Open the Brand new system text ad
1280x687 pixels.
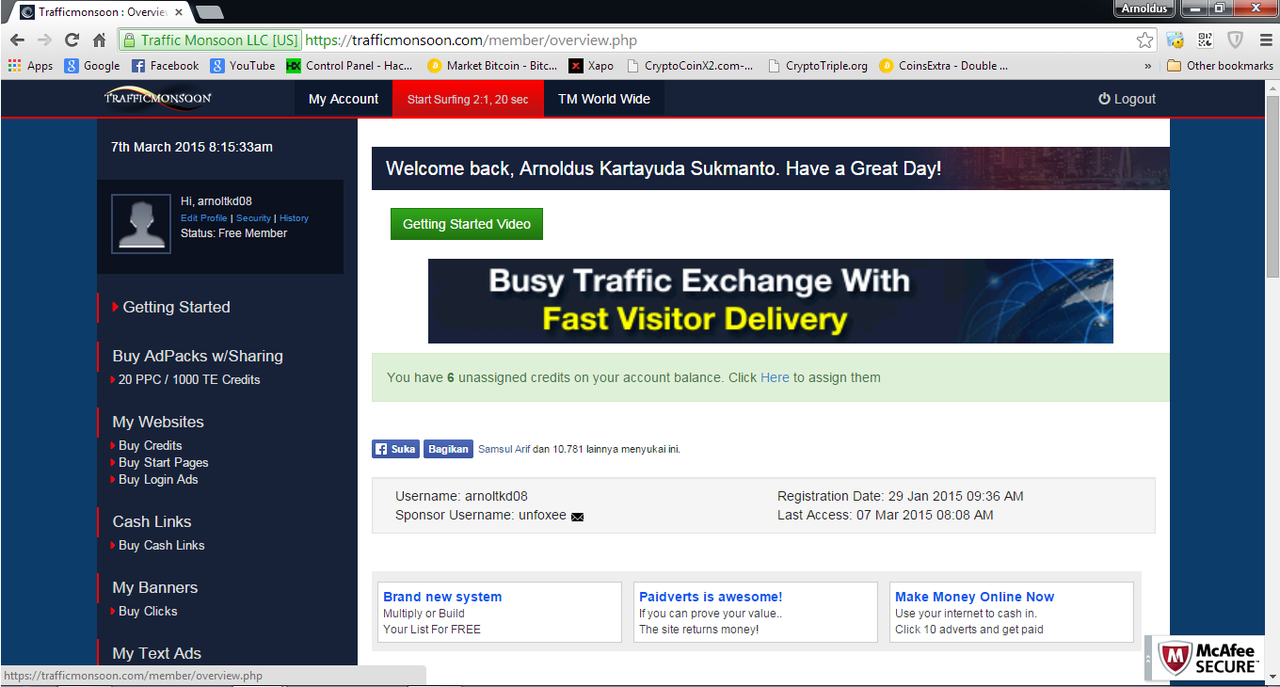(442, 597)
